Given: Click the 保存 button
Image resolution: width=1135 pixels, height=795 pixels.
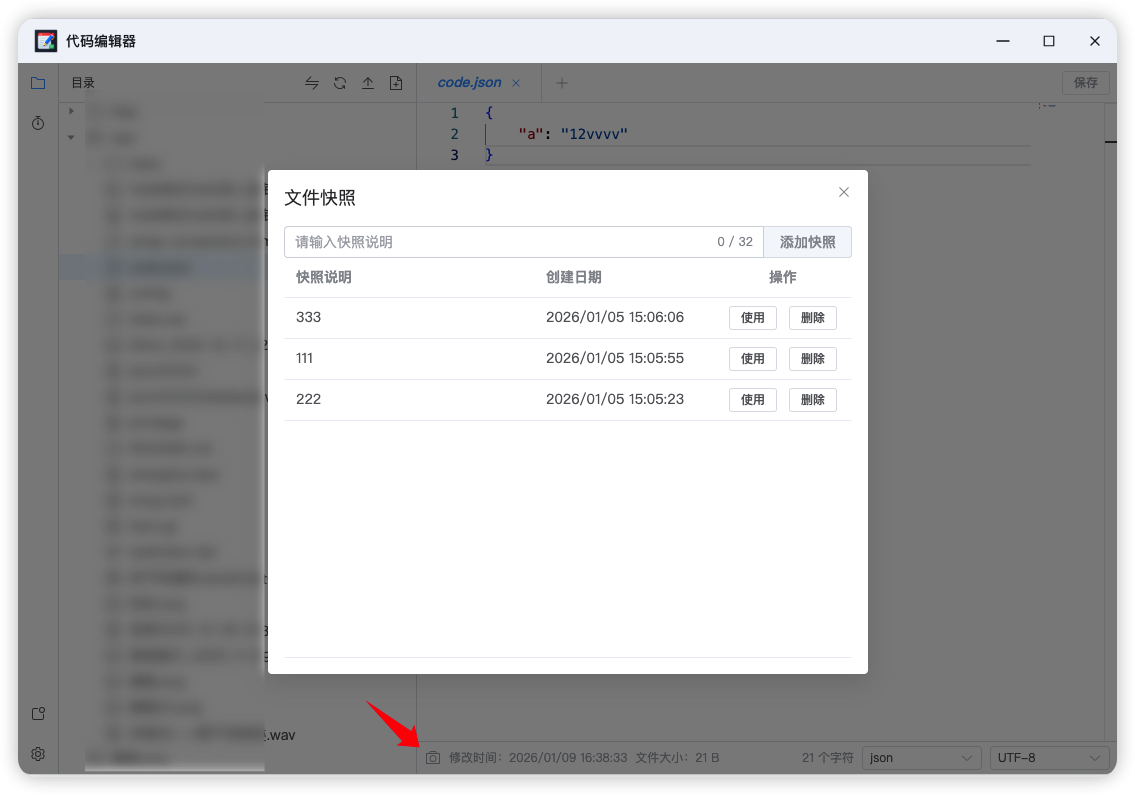Looking at the screenshot, I should tap(1086, 83).
